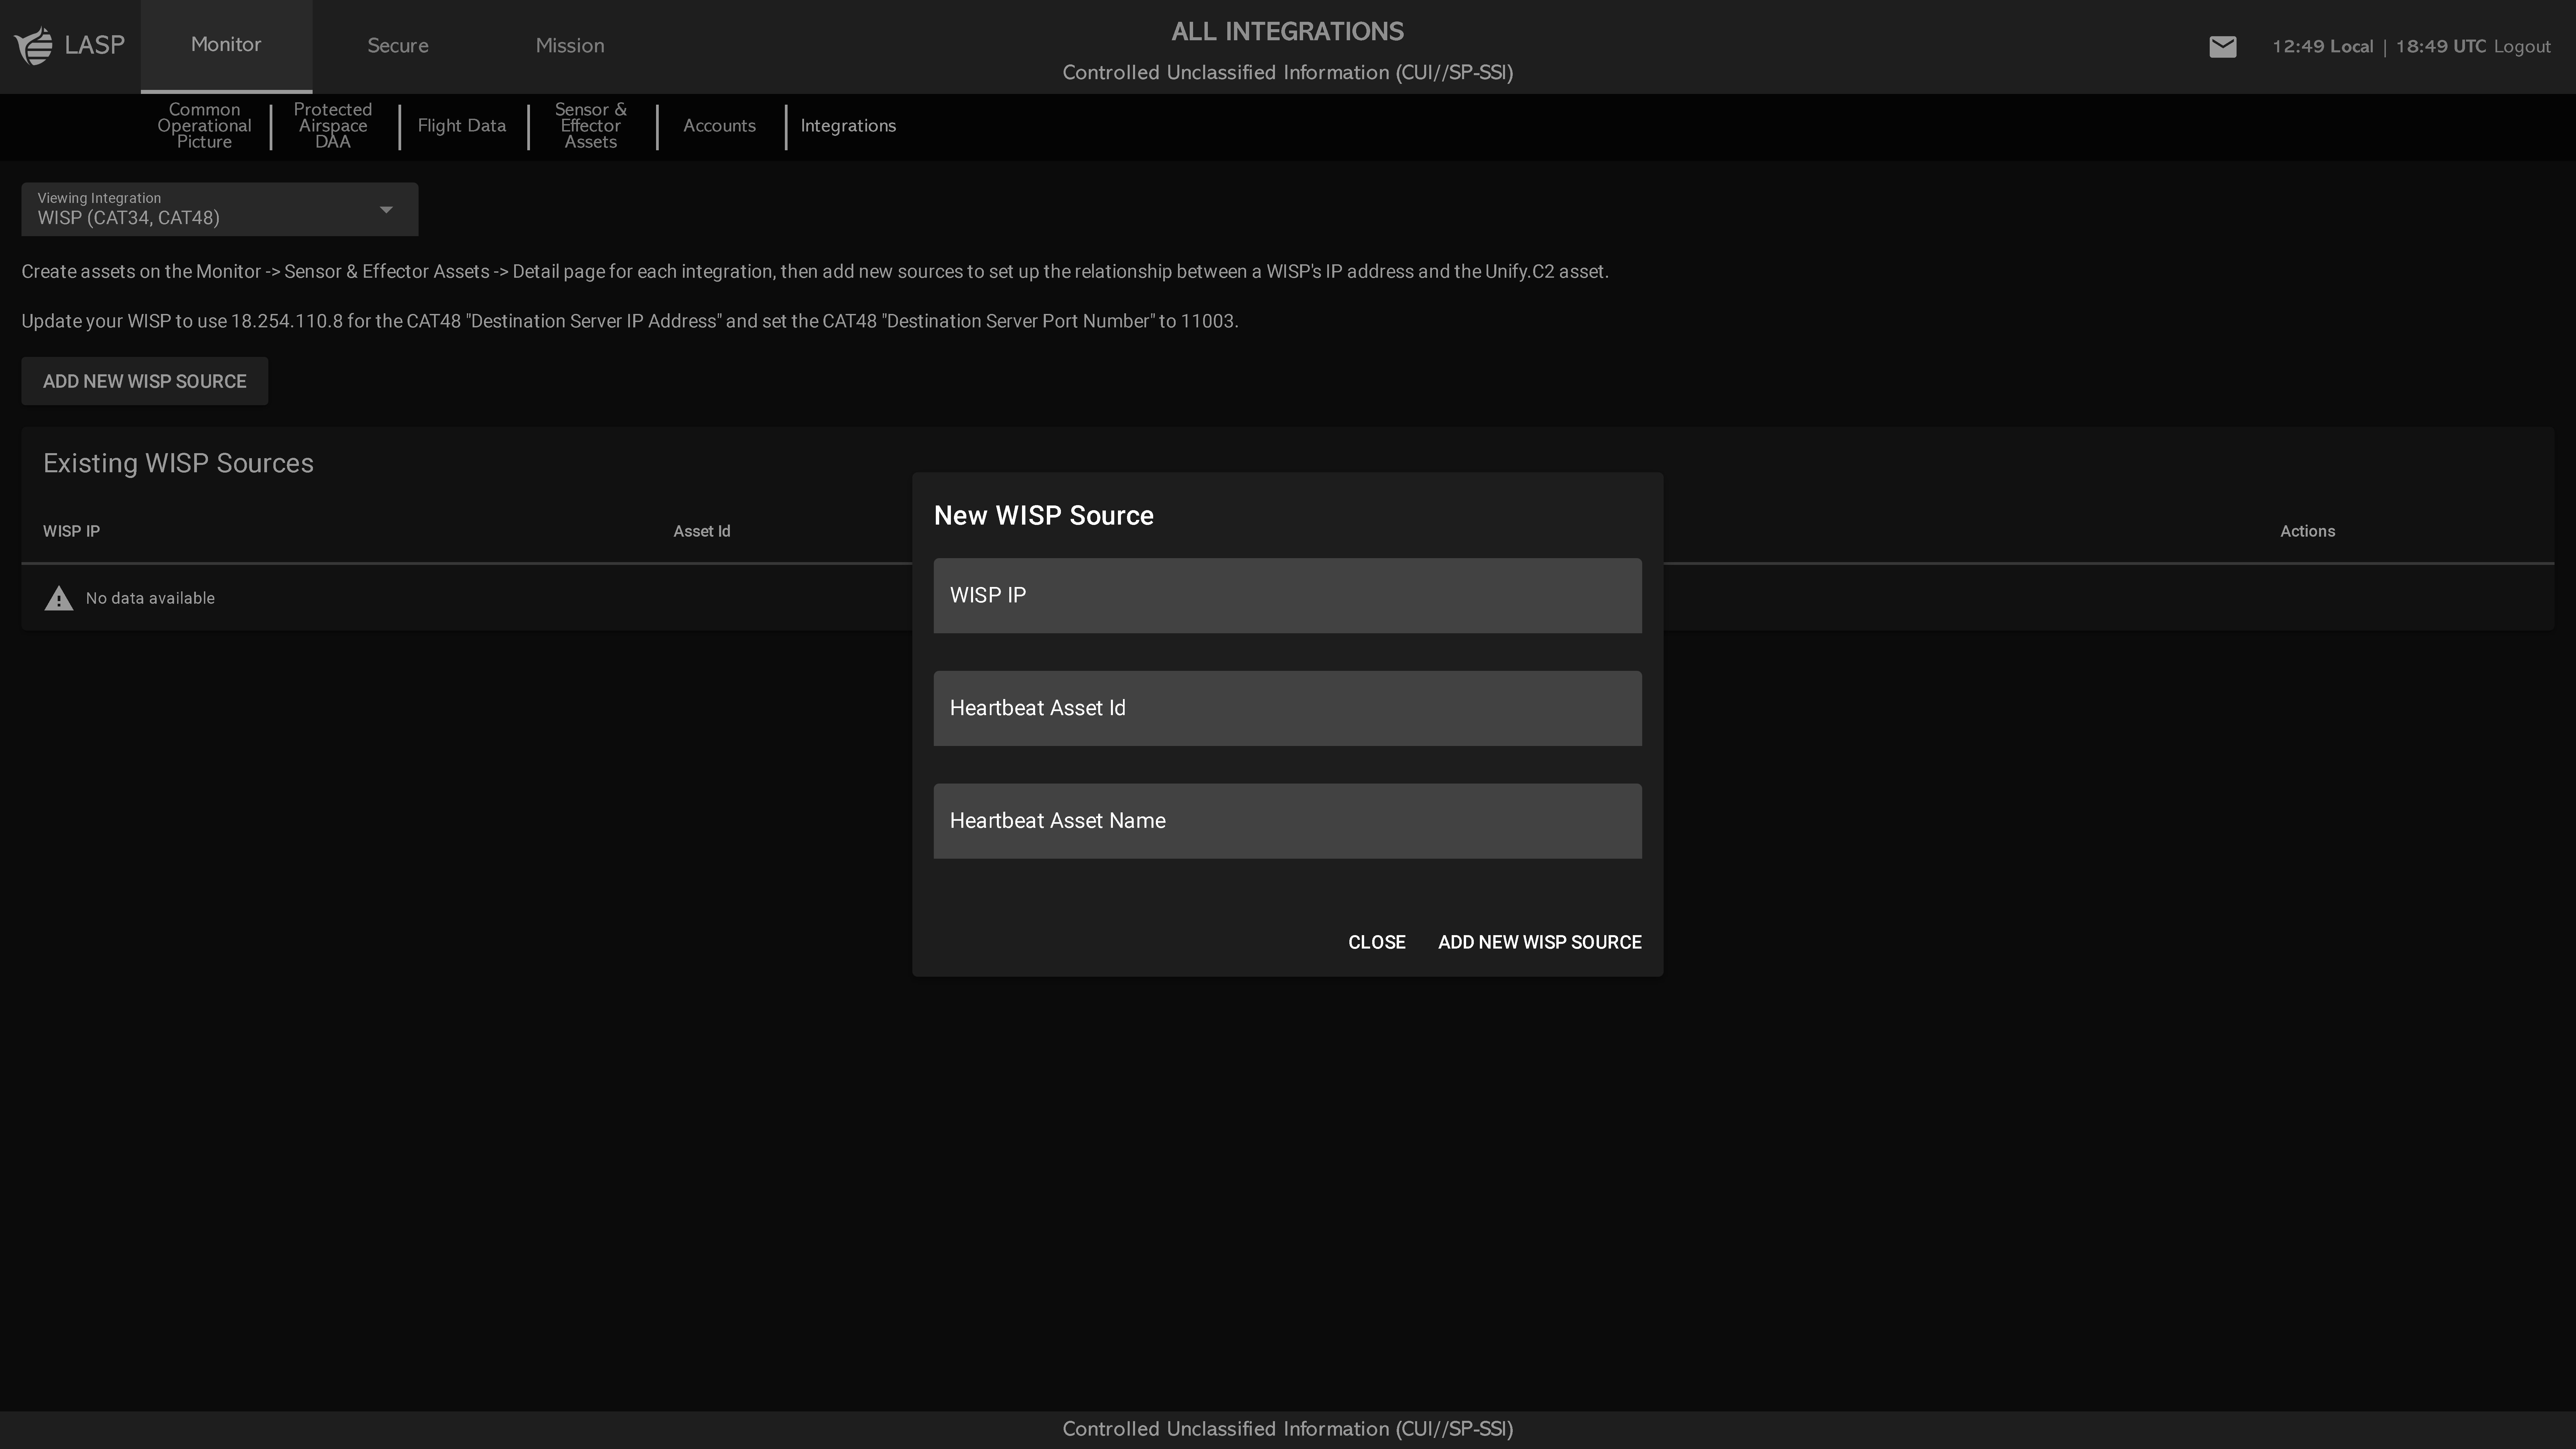Confirm ADD NEW WISP SOURCE in dialog
Viewport: 2576px width, 1449px height.
tap(1540, 942)
